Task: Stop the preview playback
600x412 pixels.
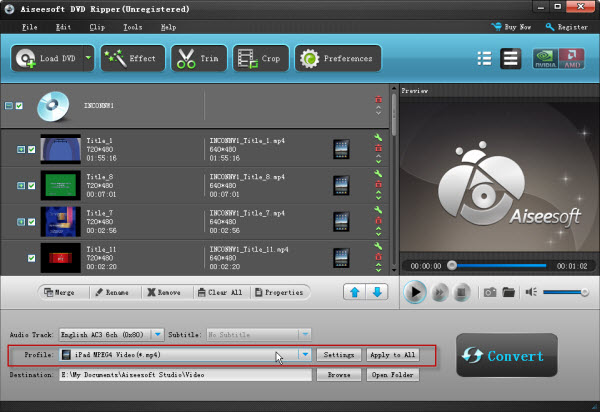Action: (461, 293)
